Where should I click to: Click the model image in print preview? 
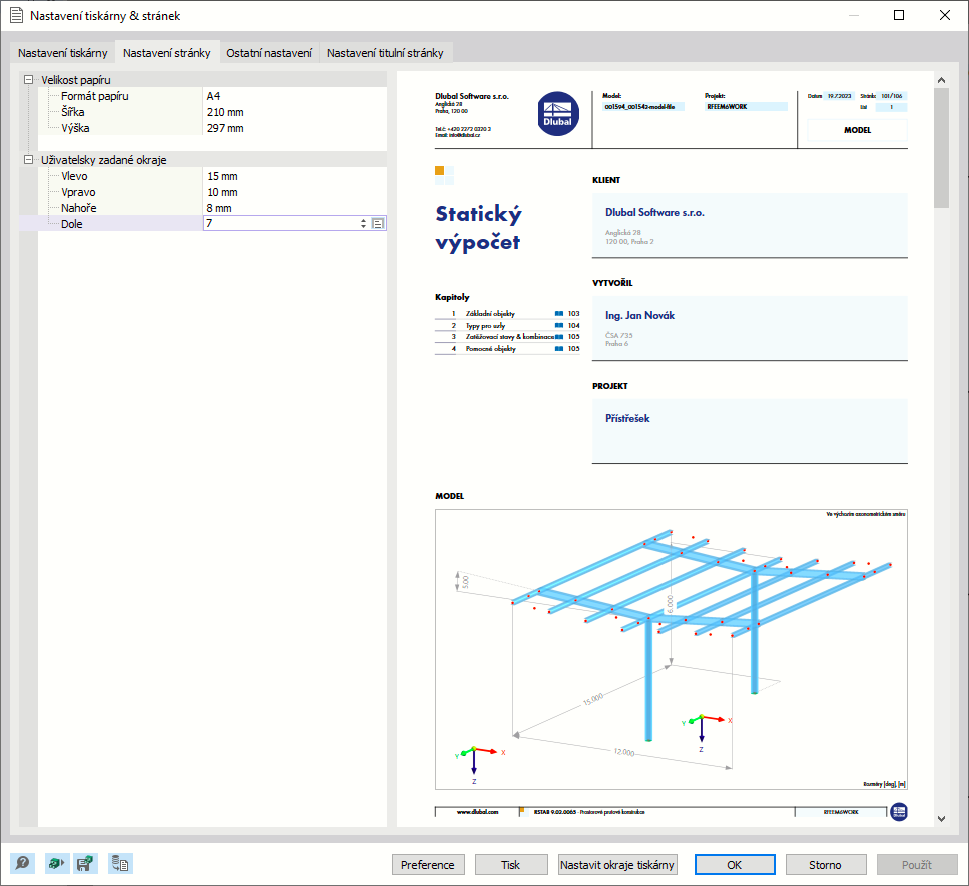(x=671, y=649)
